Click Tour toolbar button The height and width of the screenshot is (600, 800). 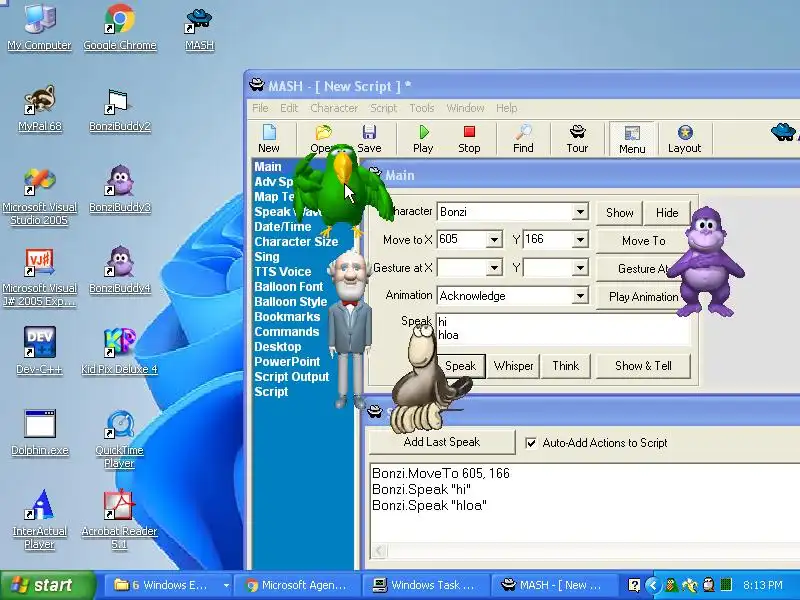(x=577, y=139)
